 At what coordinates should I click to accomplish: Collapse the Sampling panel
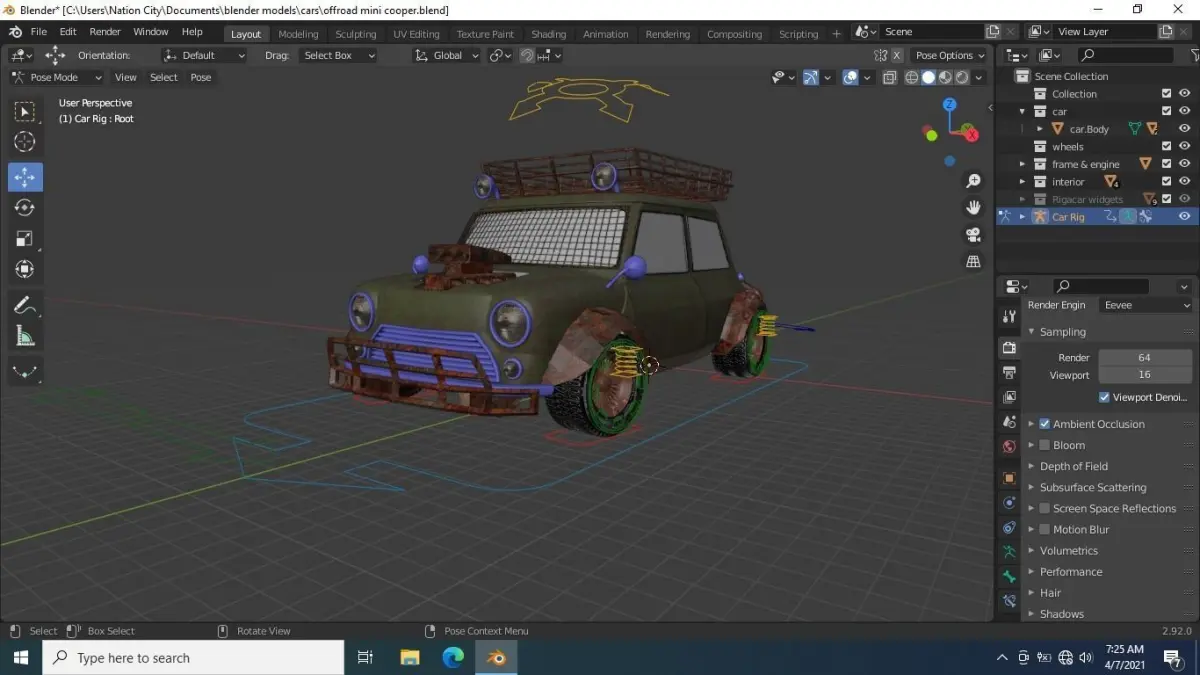click(1062, 332)
